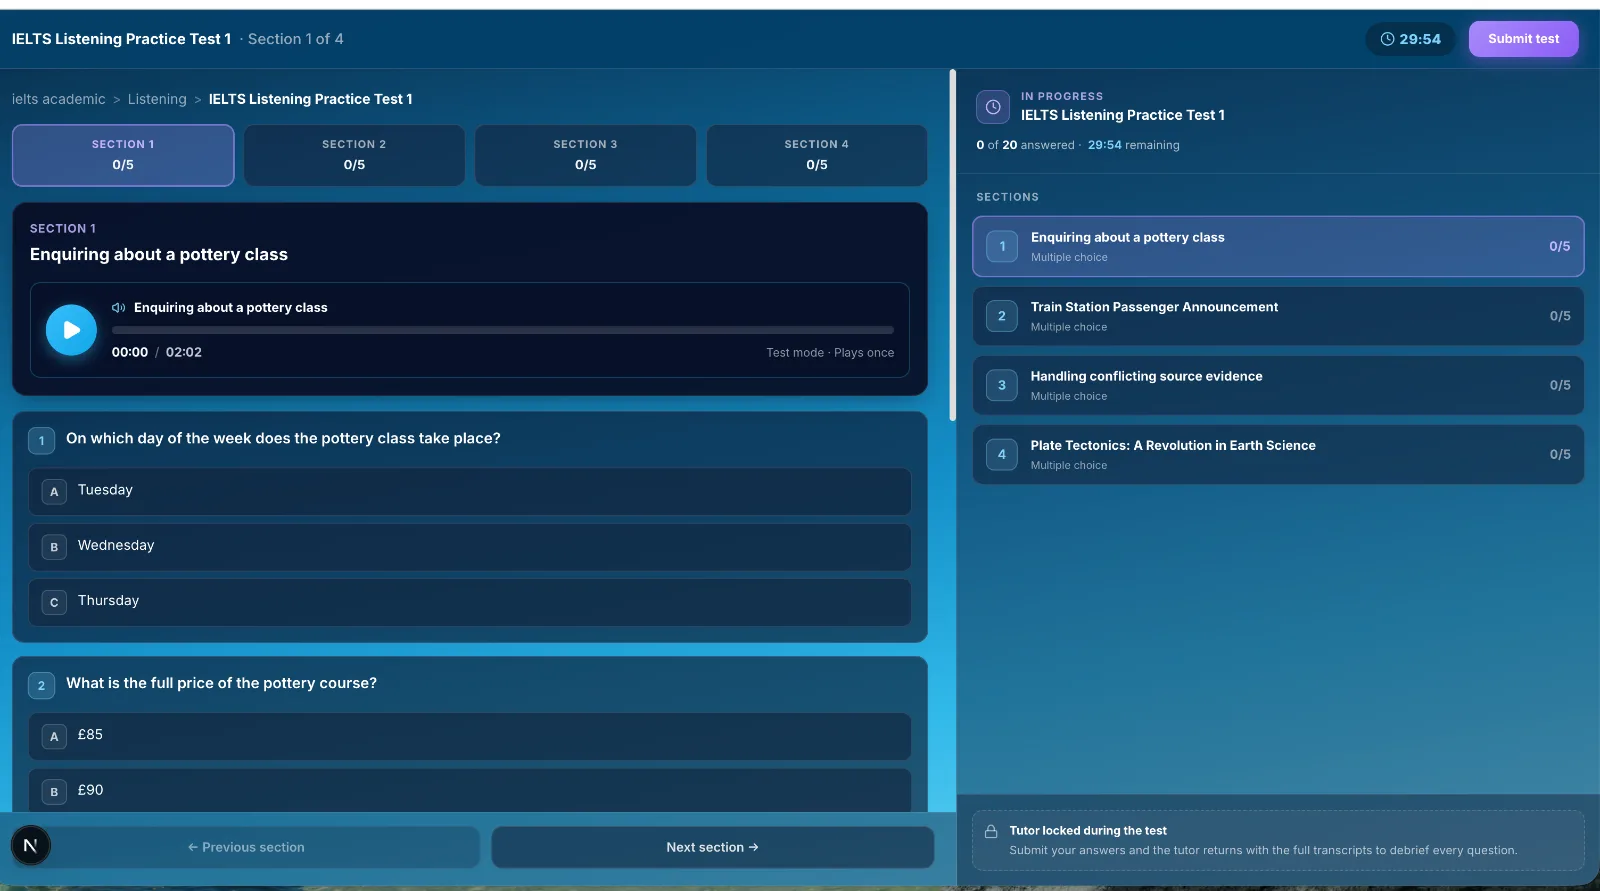Click the '0 of 20 answered' status text

(x=1025, y=145)
